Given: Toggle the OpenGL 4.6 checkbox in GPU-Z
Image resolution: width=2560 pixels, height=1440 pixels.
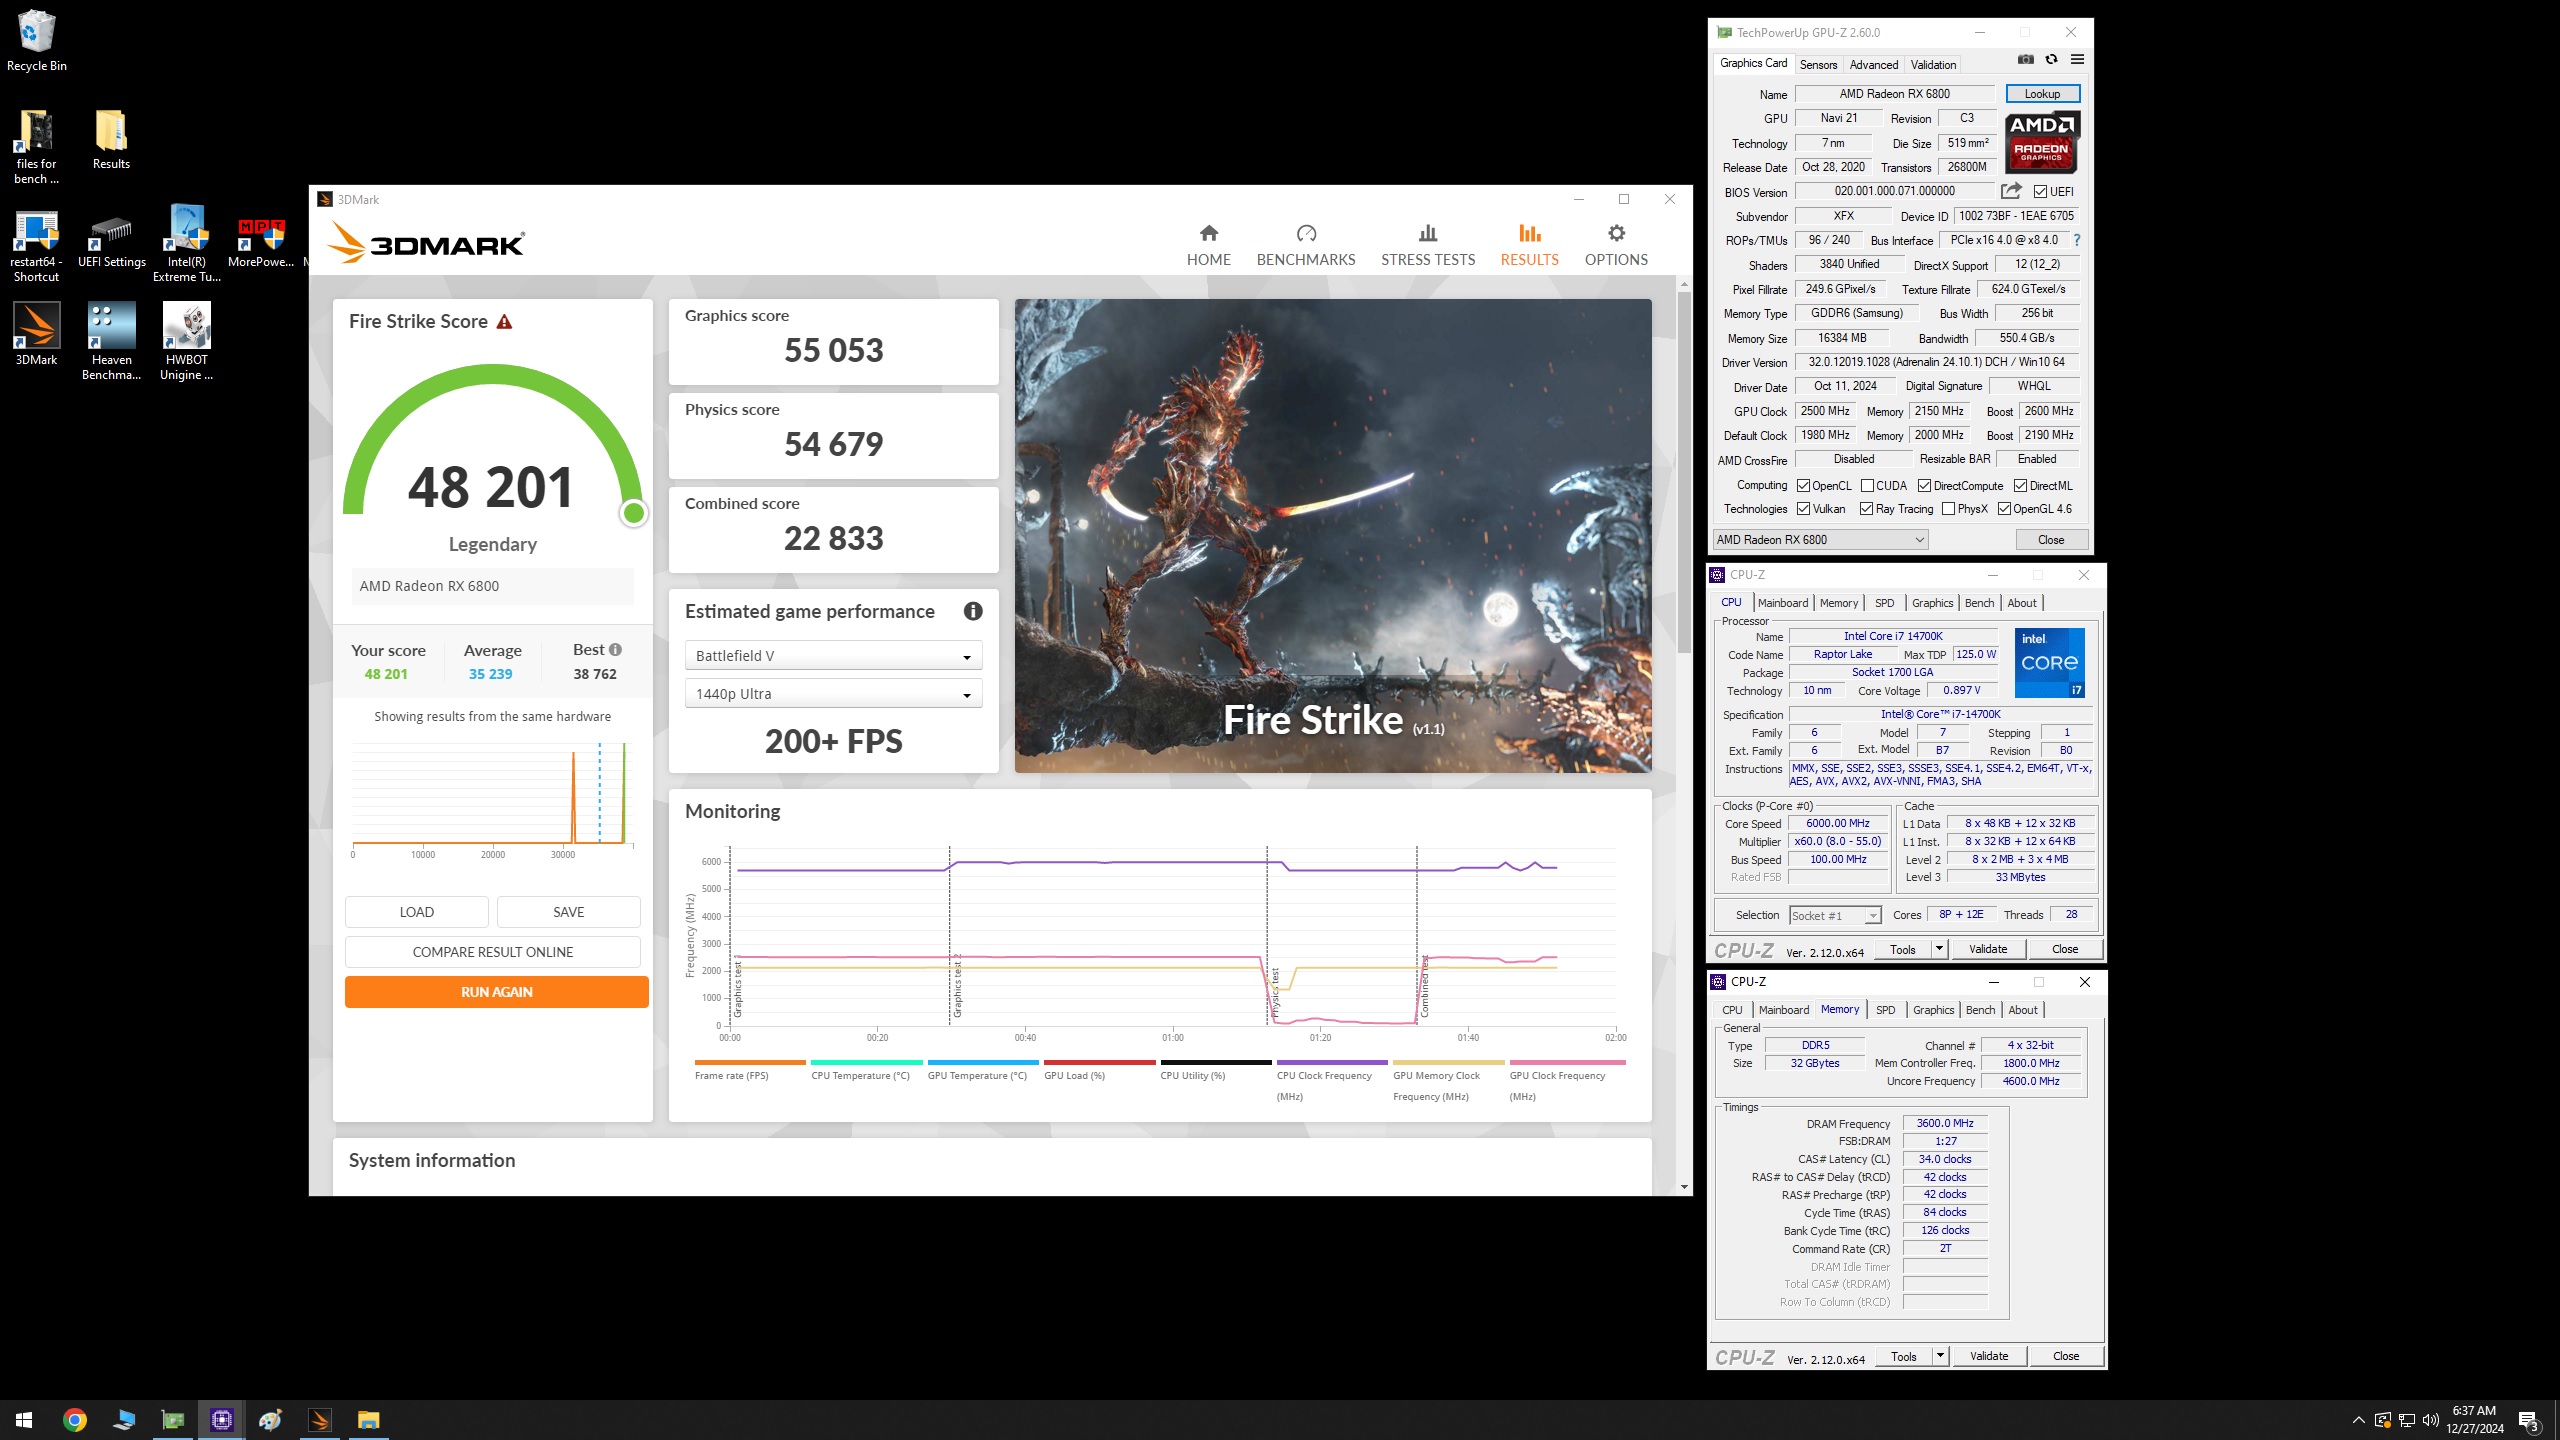Looking at the screenshot, I should [x=2004, y=509].
